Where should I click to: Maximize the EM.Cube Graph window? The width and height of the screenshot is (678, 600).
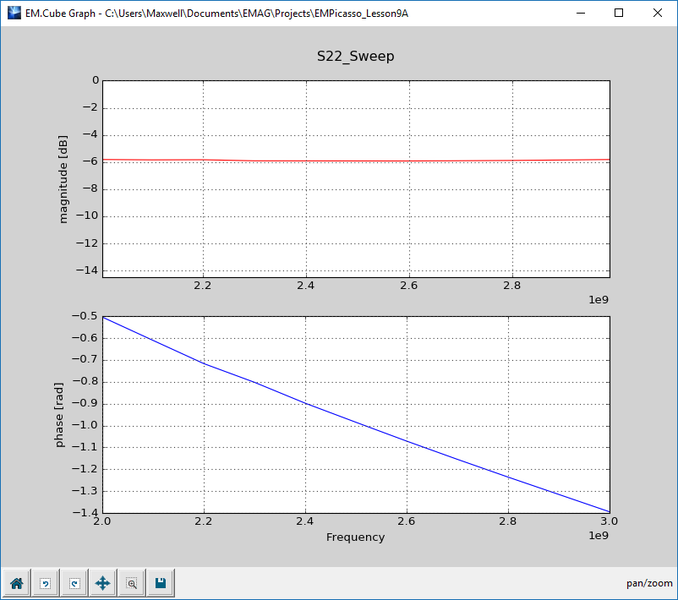pyautogui.click(x=619, y=13)
